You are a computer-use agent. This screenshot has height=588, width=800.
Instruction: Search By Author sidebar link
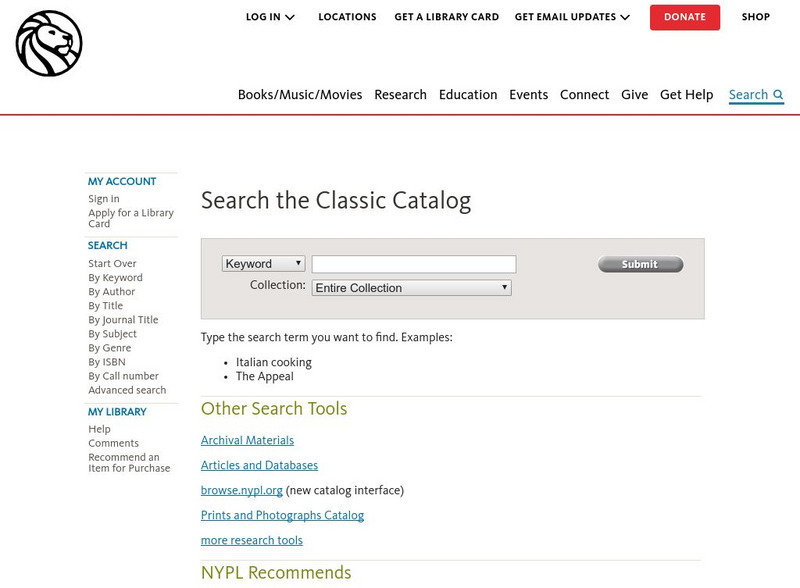(112, 291)
